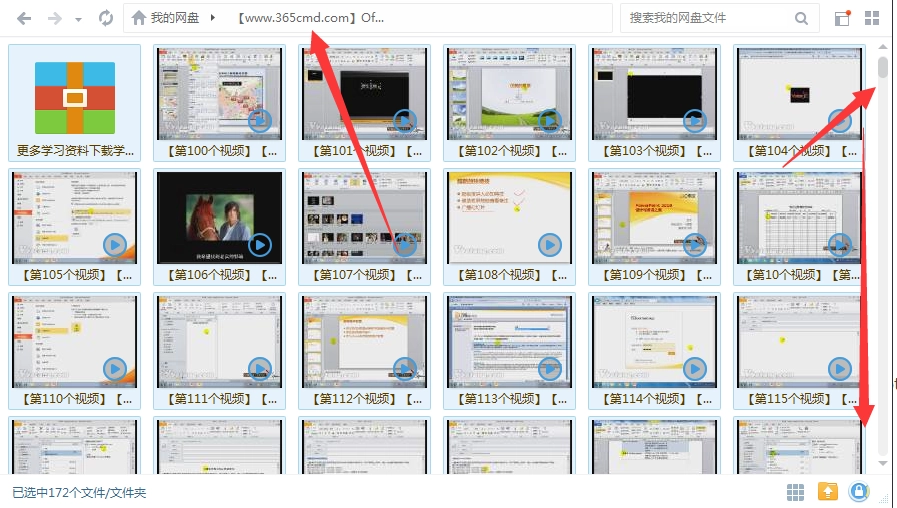Play the 第108个视频 video
The width and height of the screenshot is (897, 508).
(x=549, y=244)
